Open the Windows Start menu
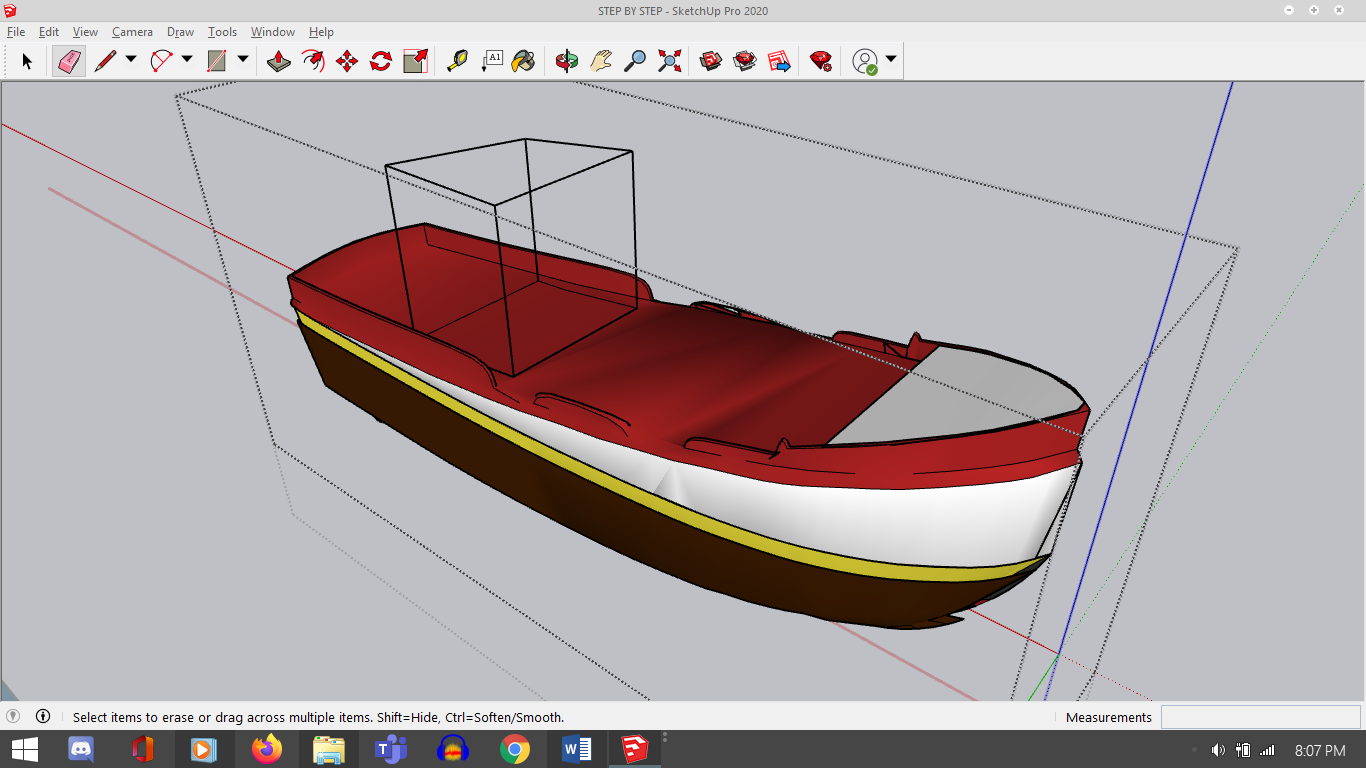Screen dimensions: 1366x768 [24, 749]
